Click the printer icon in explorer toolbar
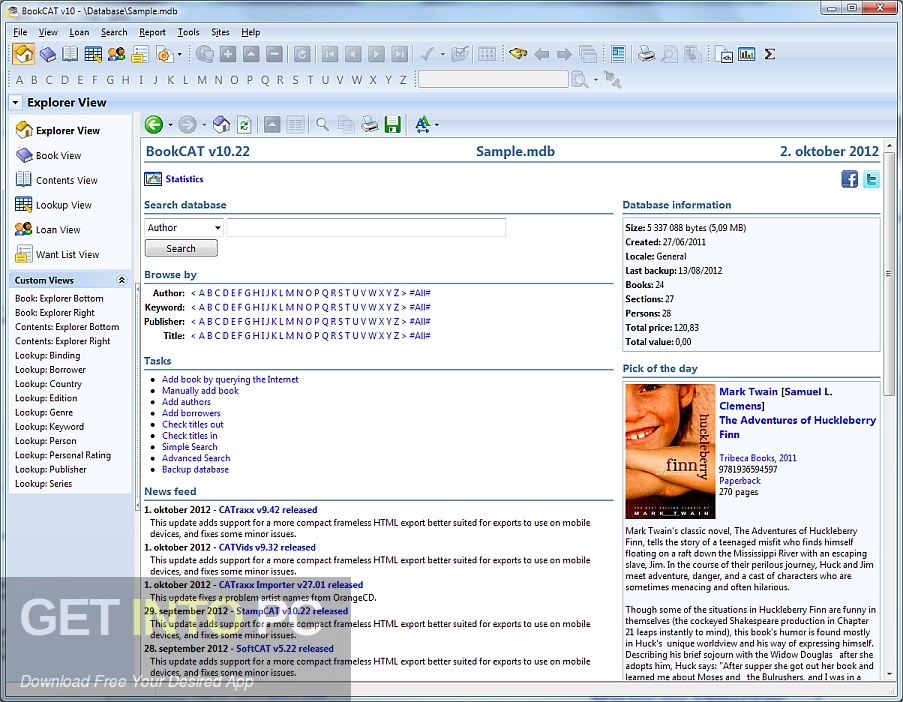 (x=369, y=124)
